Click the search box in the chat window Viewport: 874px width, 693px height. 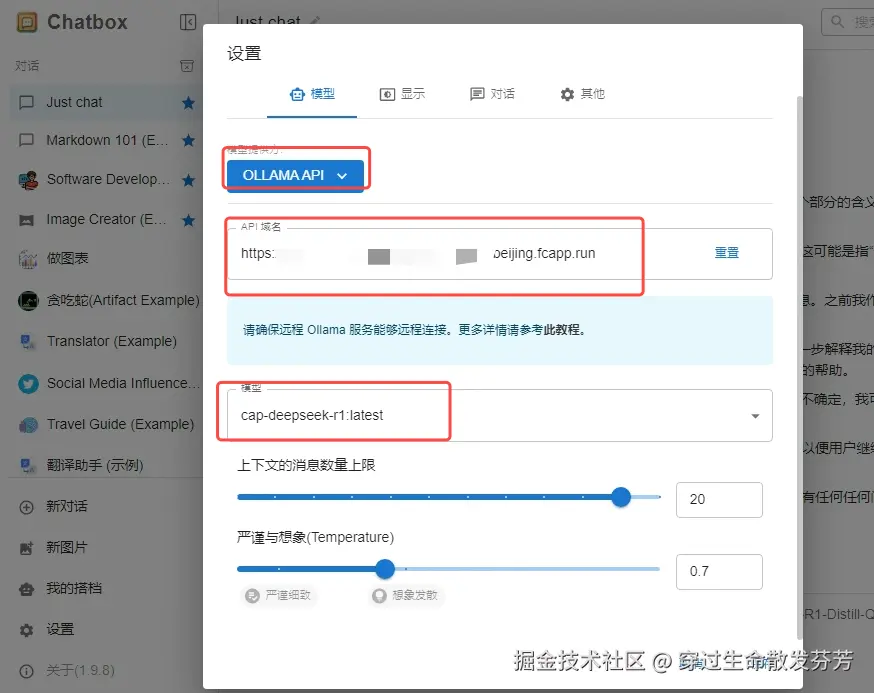pyautogui.click(x=848, y=22)
